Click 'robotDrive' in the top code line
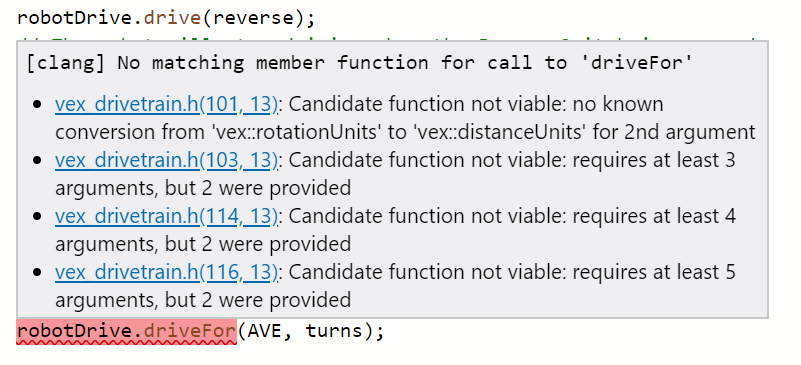Screen dimensions: 801x365 click(x=75, y=18)
